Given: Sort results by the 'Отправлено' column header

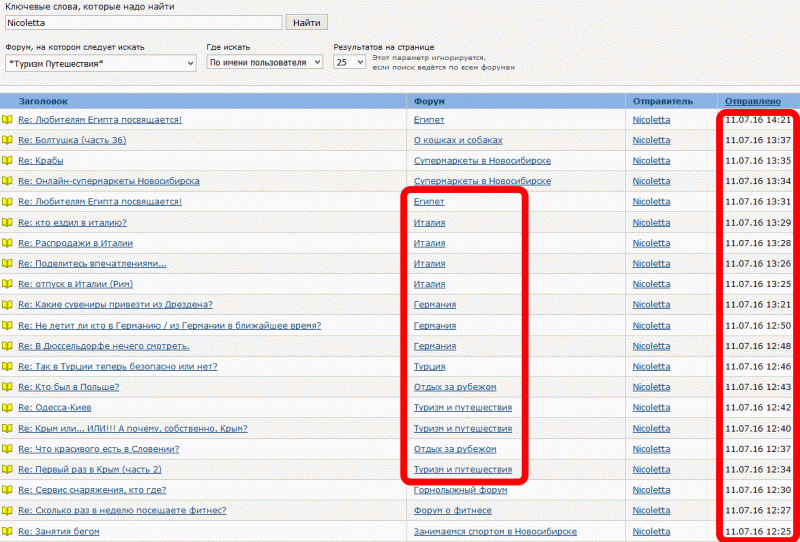Looking at the screenshot, I should click(752, 101).
